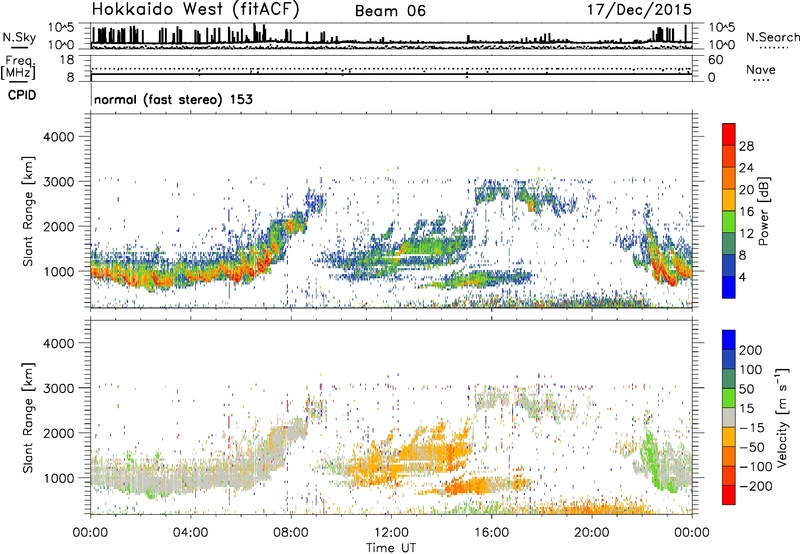
Task: Click the 'Power [dB]' colorbar label
Action: click(764, 211)
